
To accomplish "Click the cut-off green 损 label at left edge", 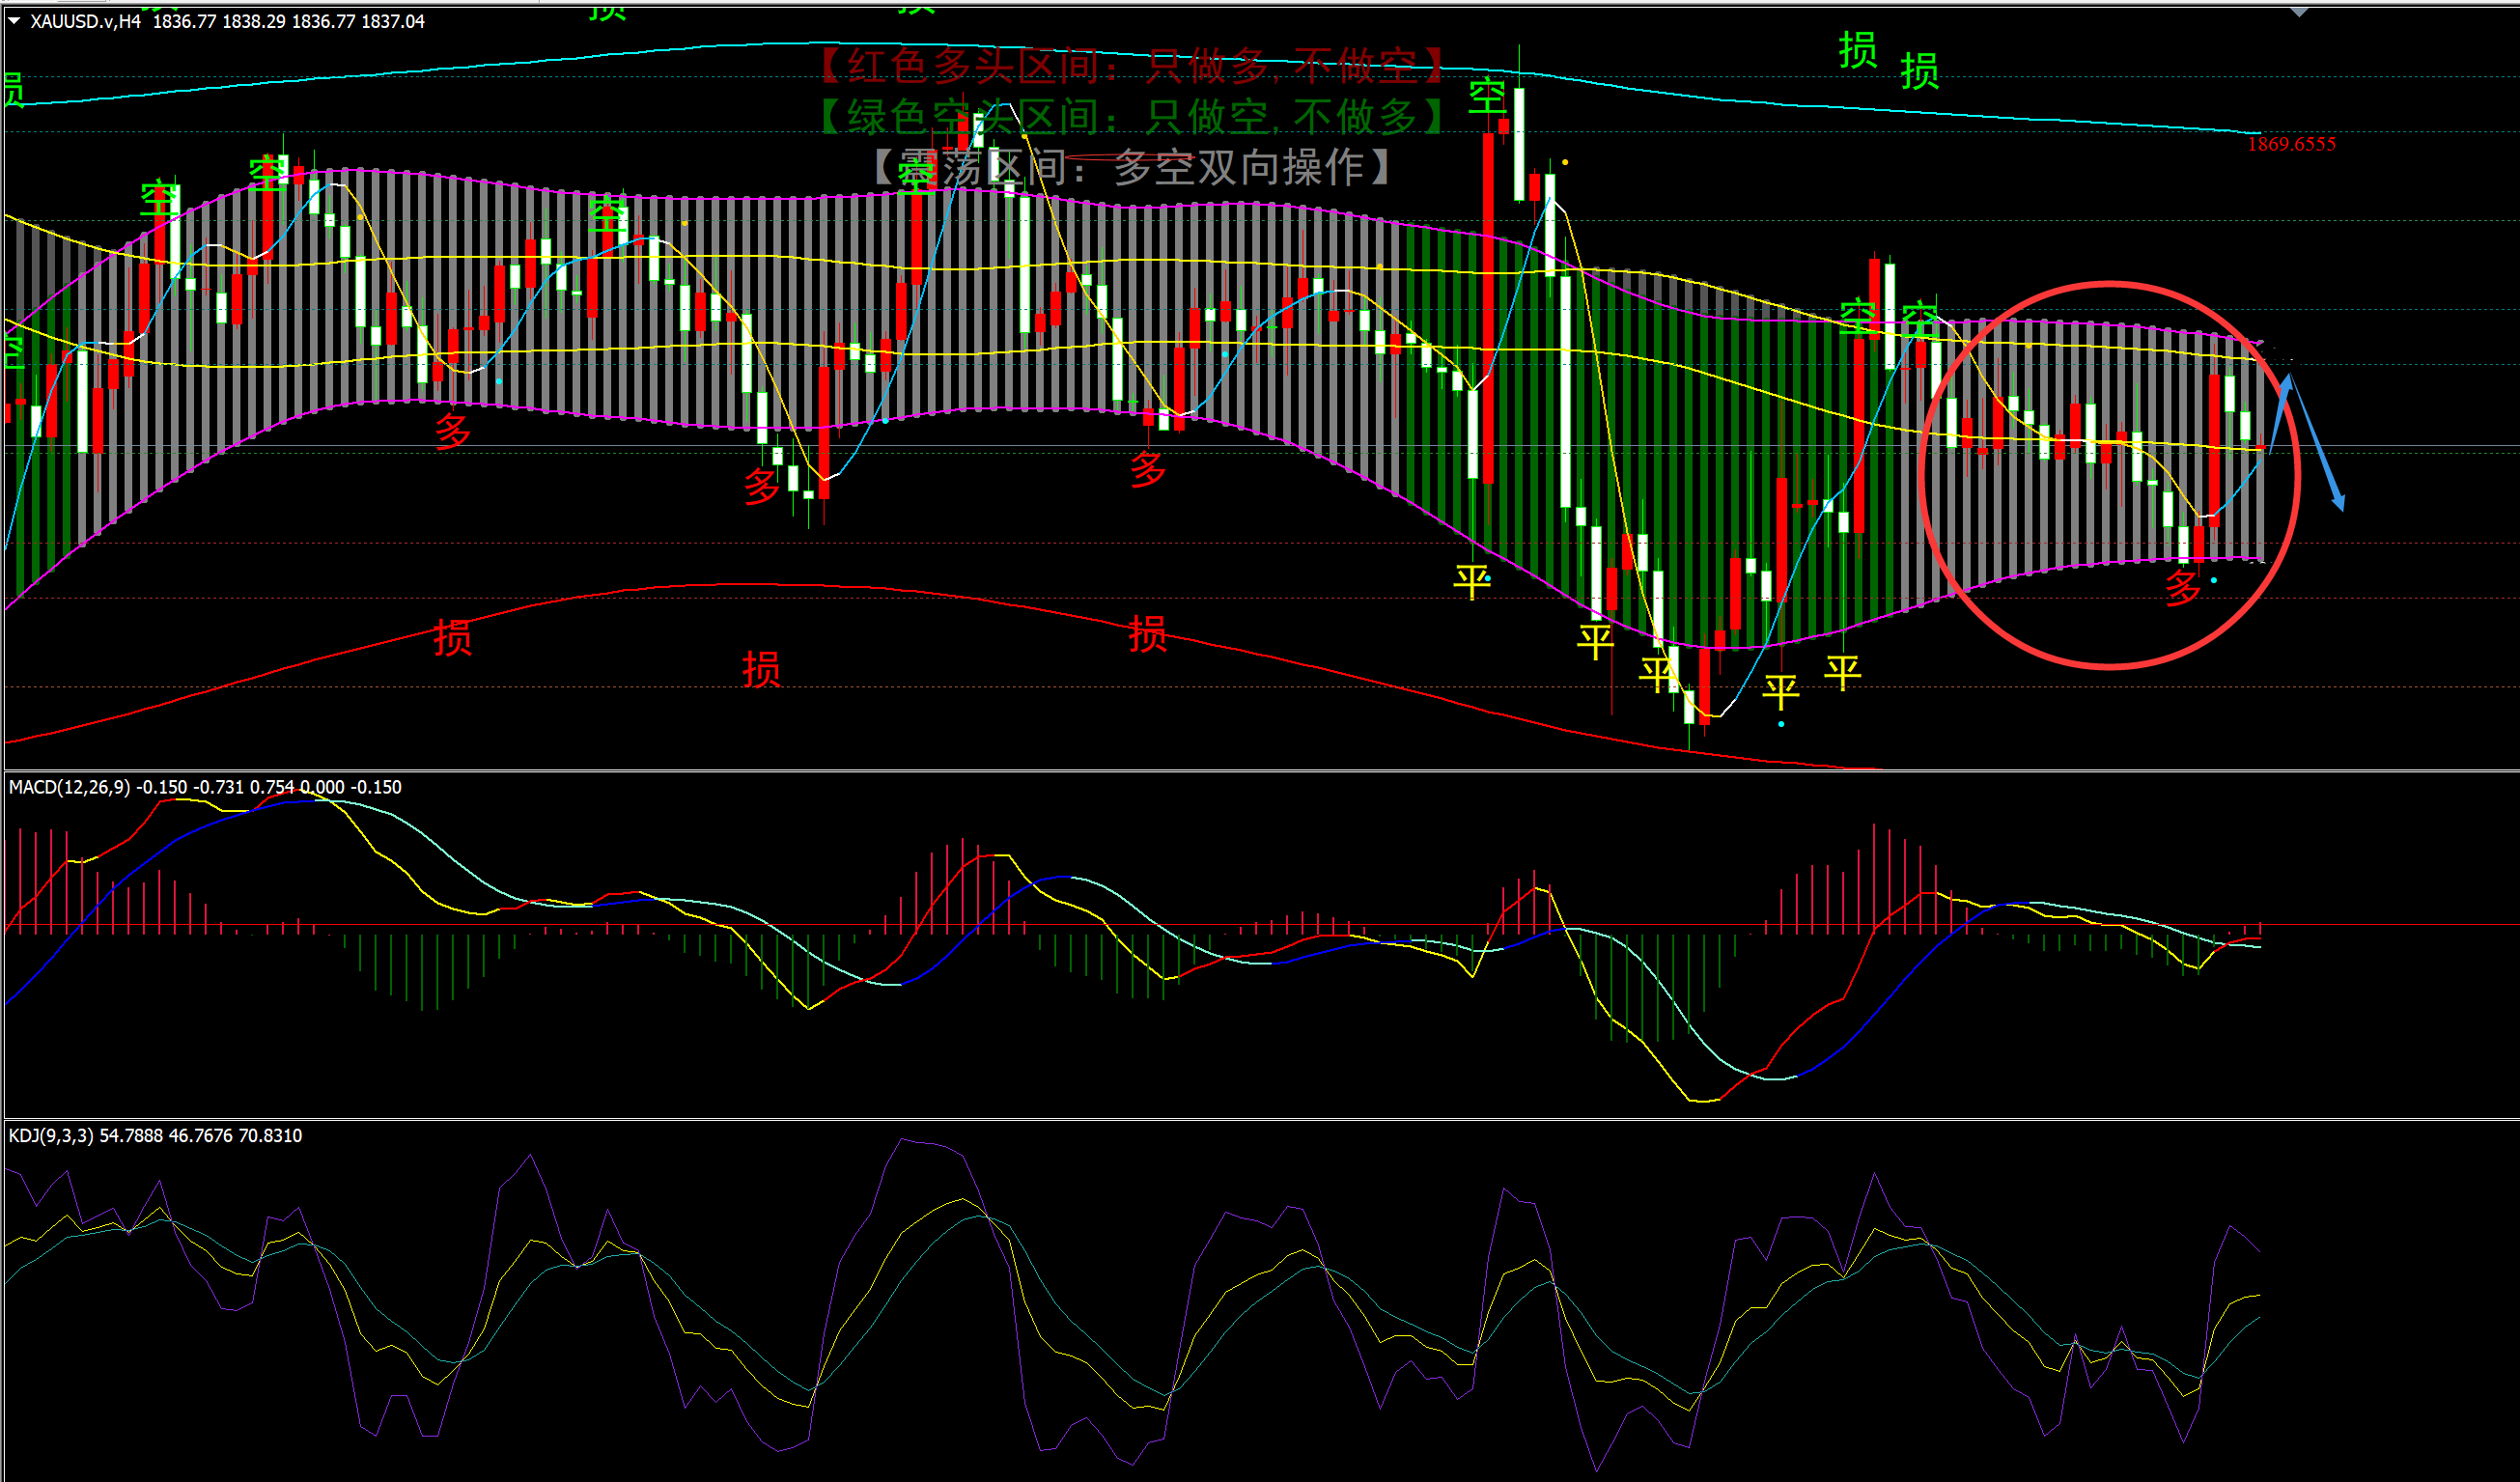I will [12, 91].
